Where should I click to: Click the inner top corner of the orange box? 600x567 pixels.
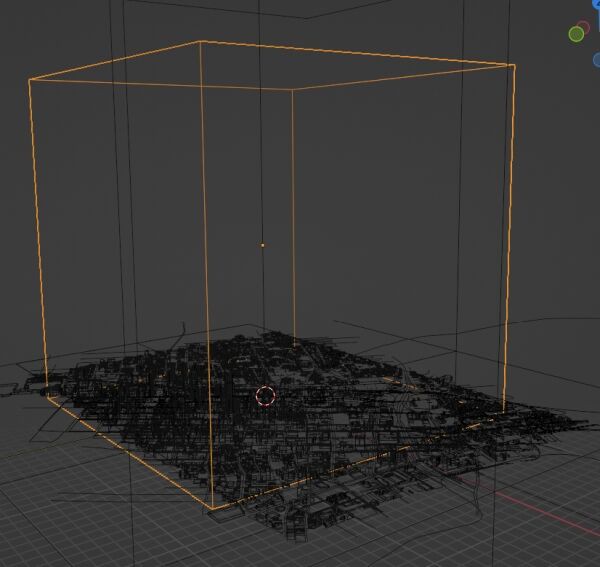point(293,89)
